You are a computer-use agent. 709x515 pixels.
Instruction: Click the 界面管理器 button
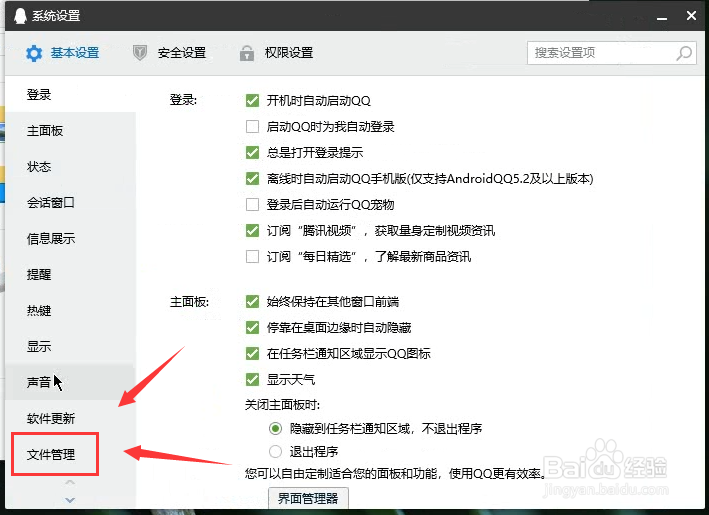pos(308,498)
